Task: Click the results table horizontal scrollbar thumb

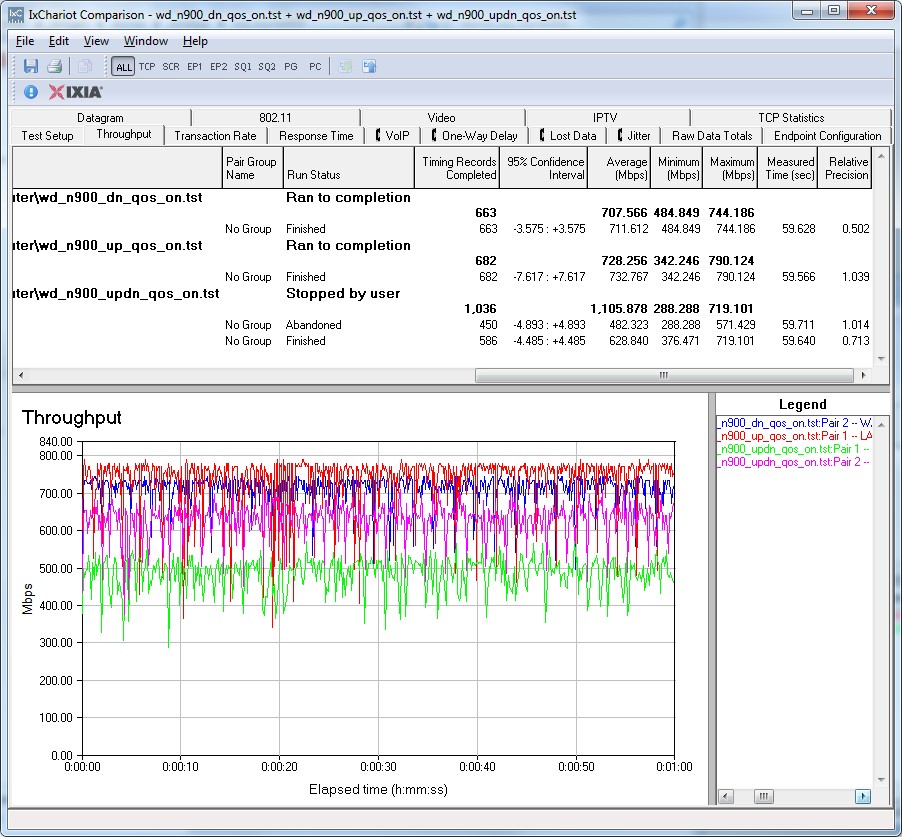Action: click(x=664, y=375)
